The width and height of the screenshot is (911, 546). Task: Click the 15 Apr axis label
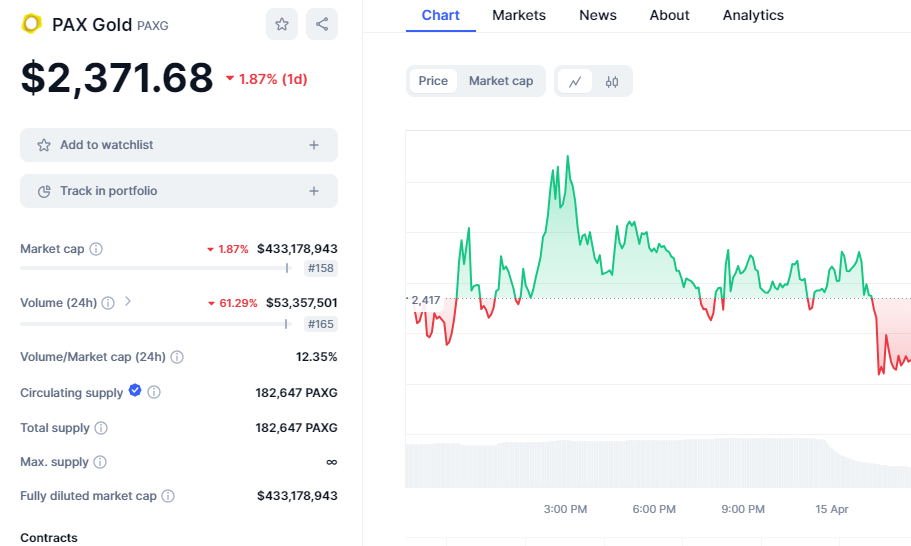tap(831, 509)
